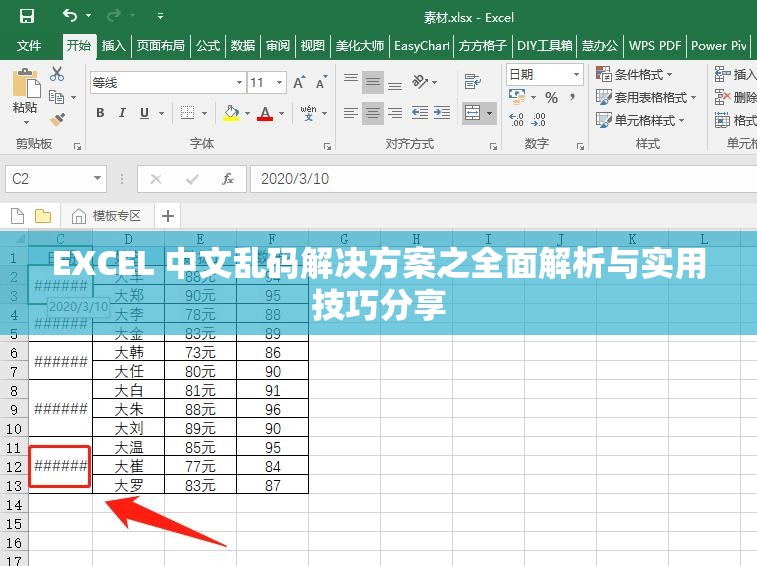The image size is (757, 566).
Task: Decrease font size with smaller A
Action: (322, 83)
